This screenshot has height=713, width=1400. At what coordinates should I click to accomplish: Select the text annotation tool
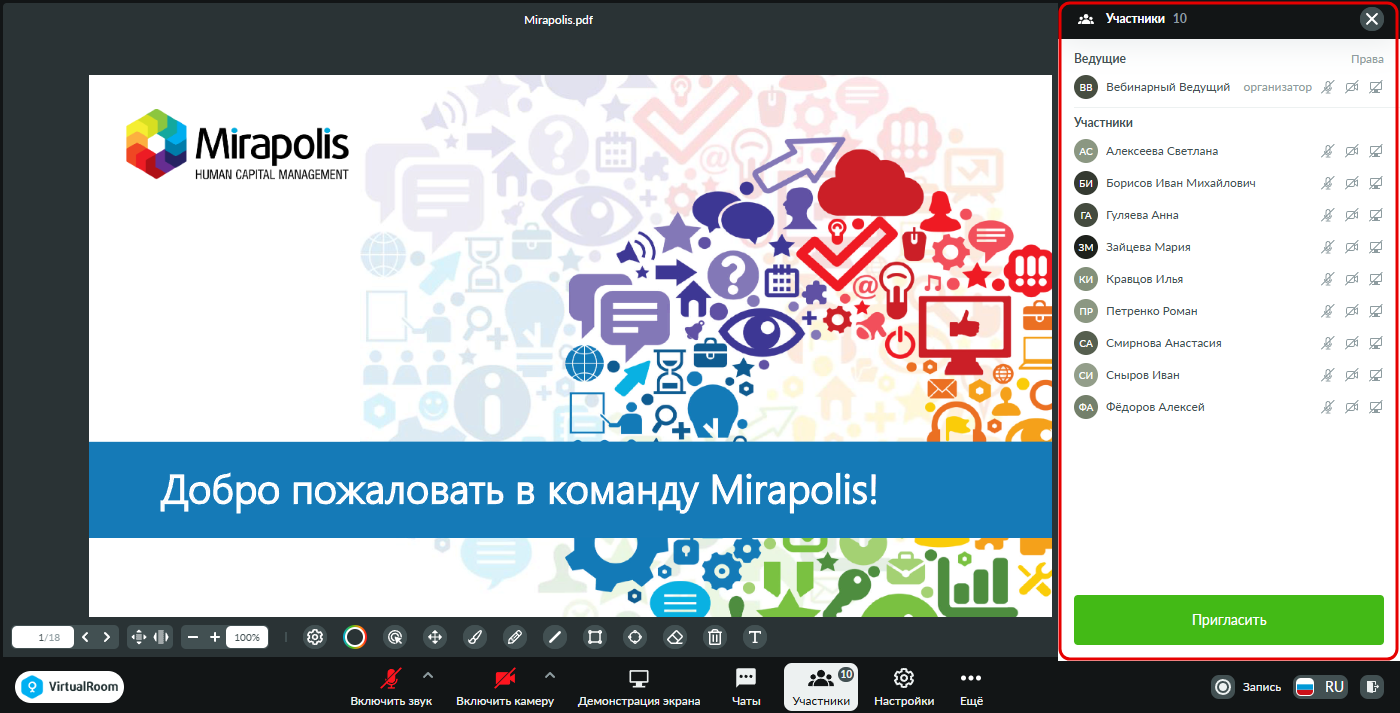[755, 637]
